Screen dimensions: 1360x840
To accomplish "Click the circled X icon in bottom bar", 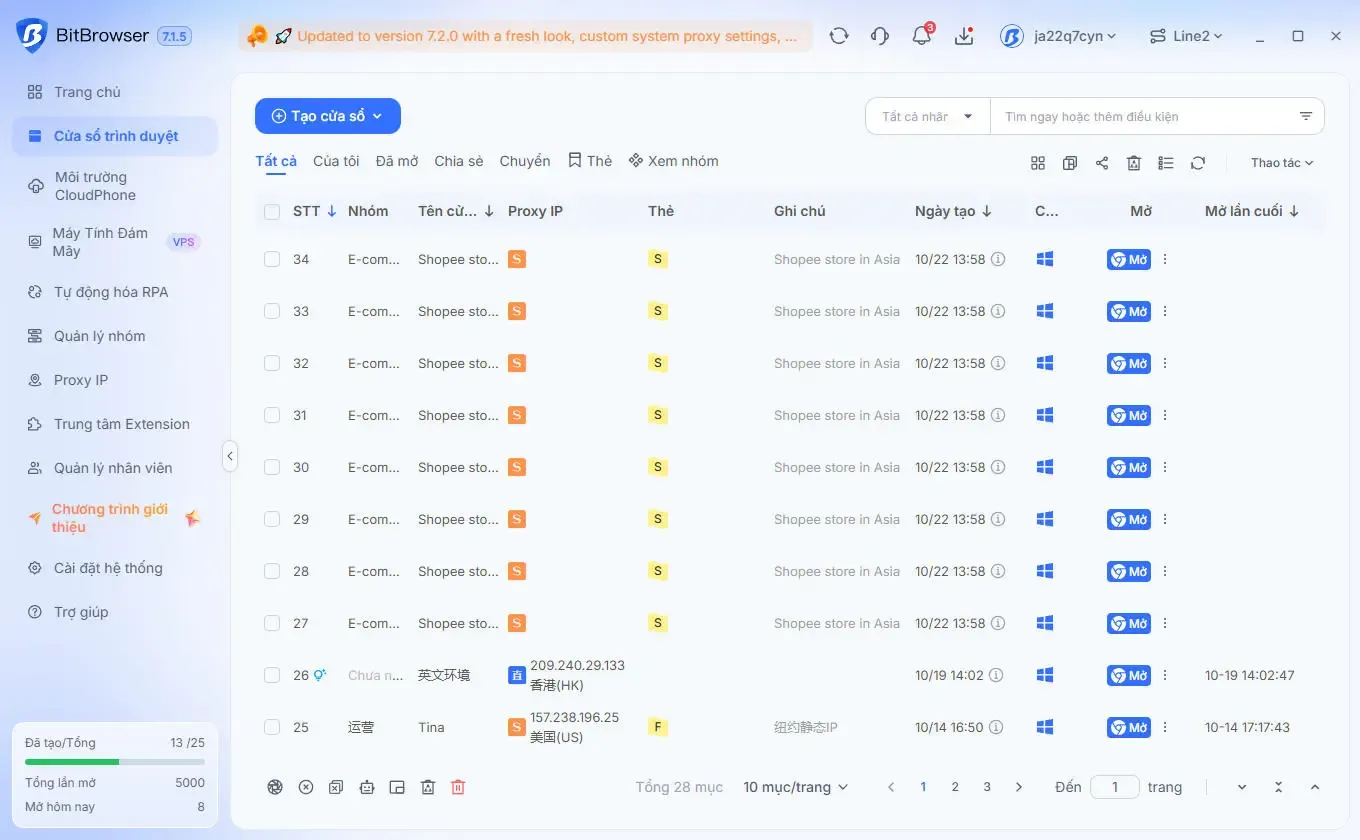I will pos(306,787).
